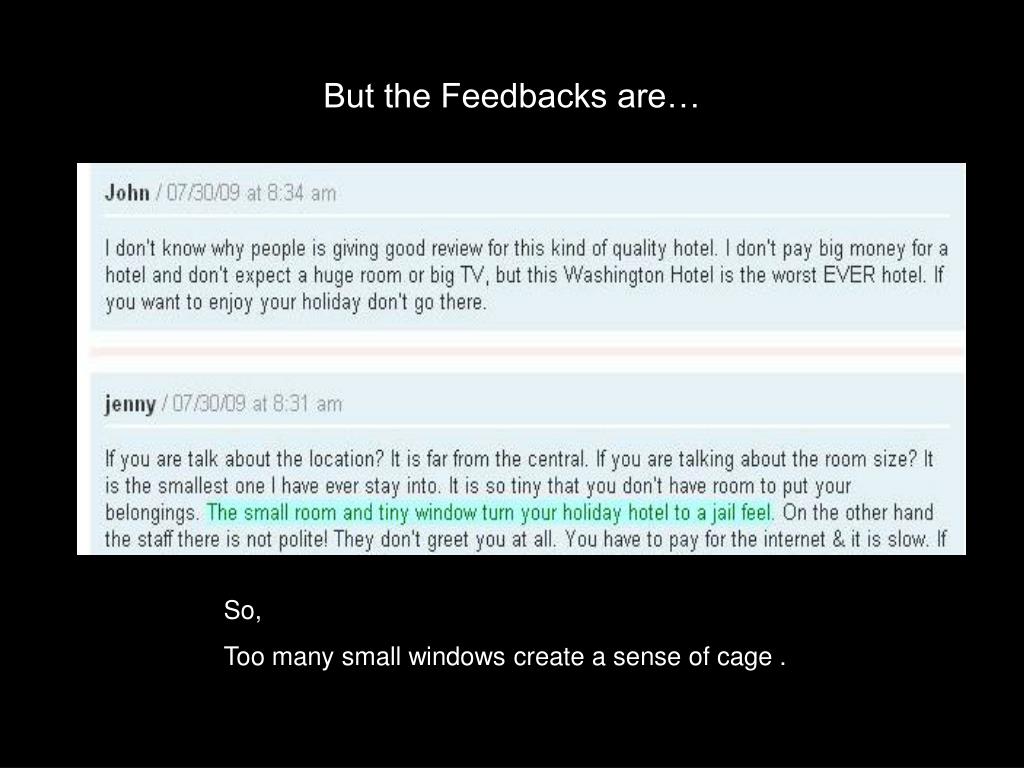Viewport: 1024px width, 768px height.
Task: Click the word 'belongings' in jenny's review
Action: 151,513
